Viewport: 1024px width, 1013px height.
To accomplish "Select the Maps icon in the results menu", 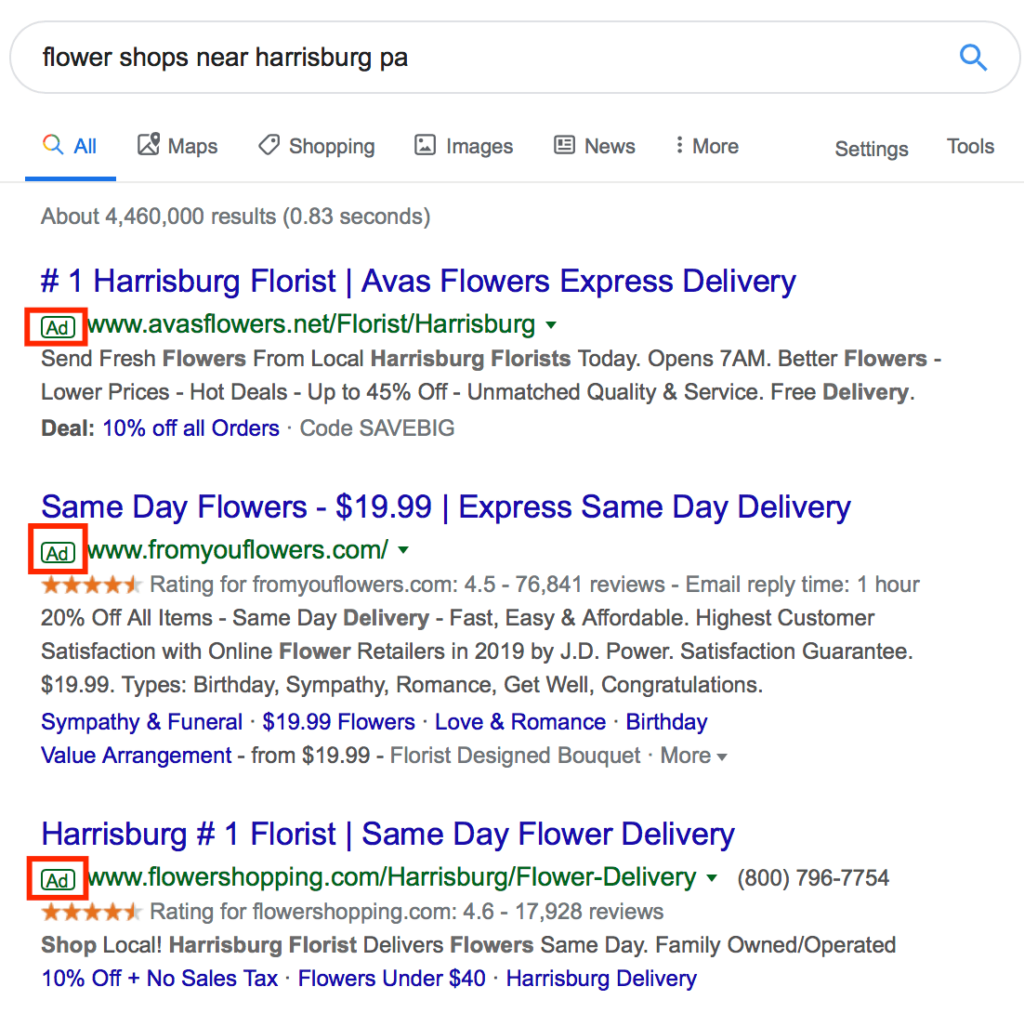I will tap(147, 145).
